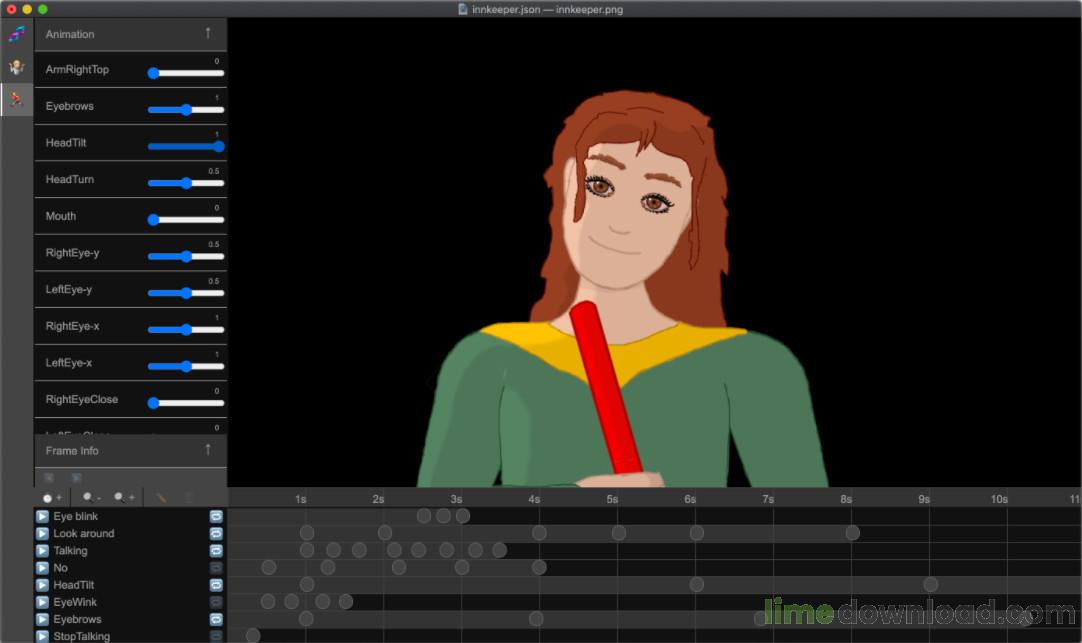Click the HeadTurn slider handle
The image size is (1082, 643).
click(x=186, y=183)
